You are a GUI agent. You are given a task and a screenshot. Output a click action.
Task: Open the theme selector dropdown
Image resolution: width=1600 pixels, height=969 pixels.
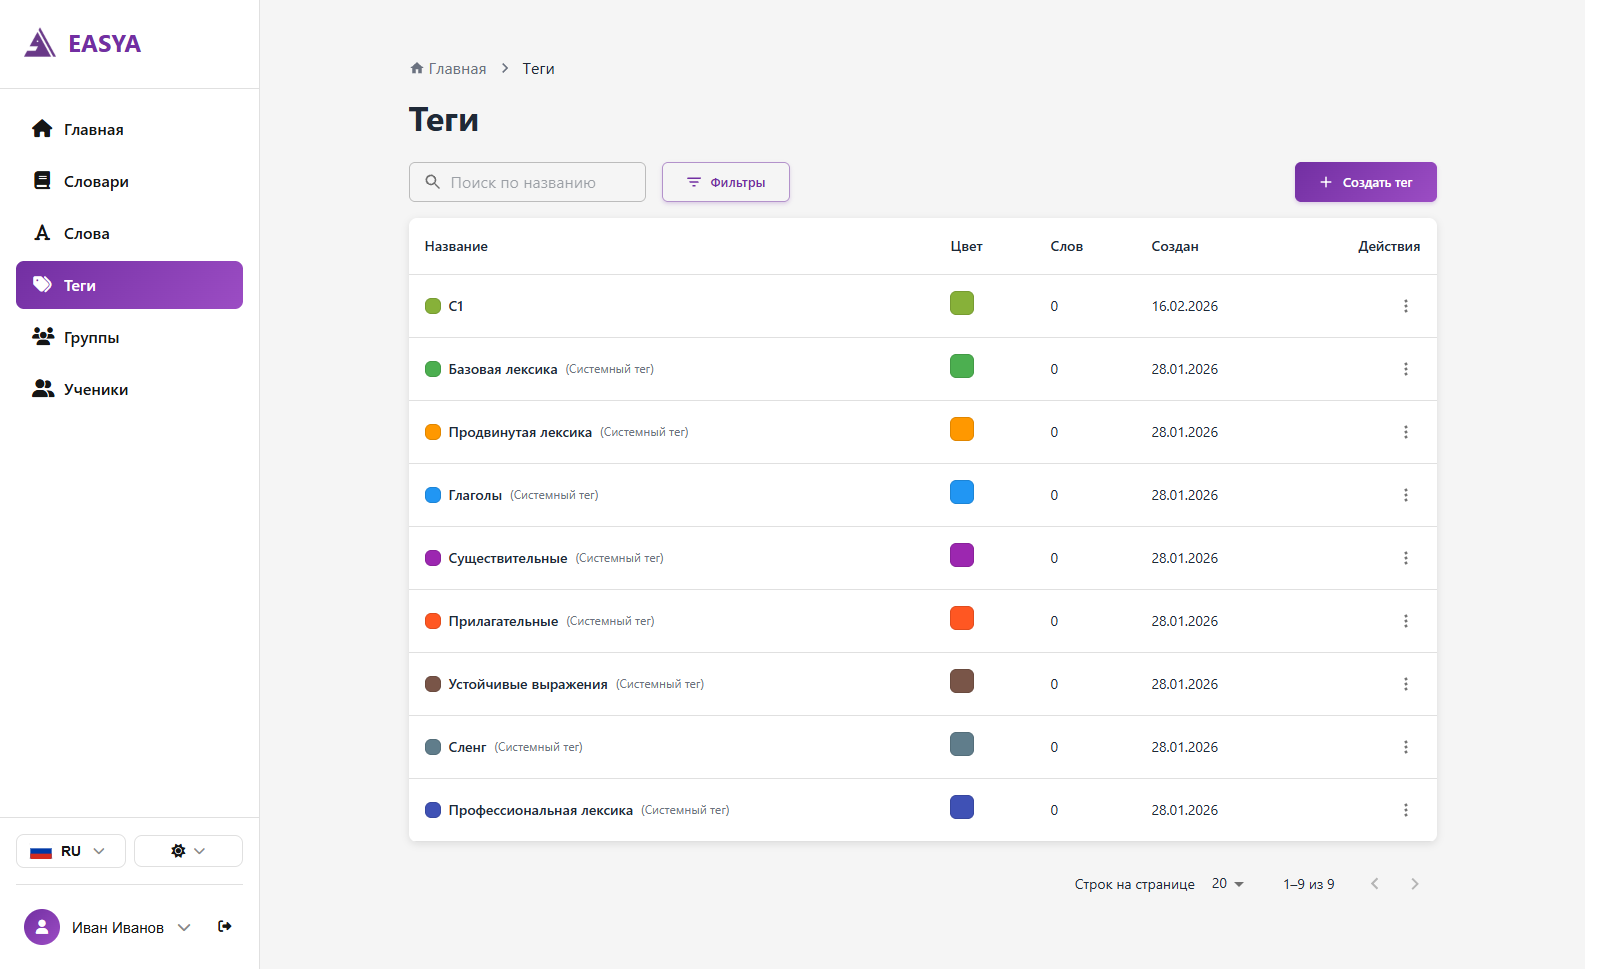188,851
